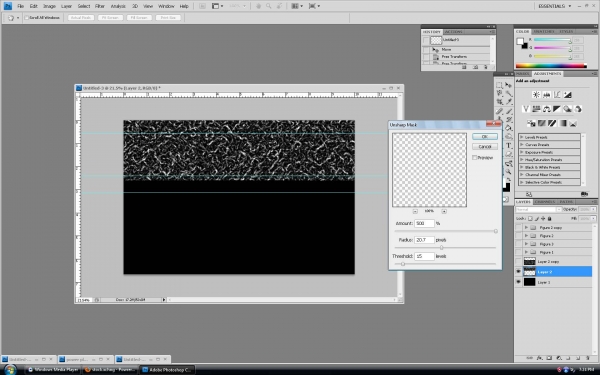Show Figure 1 group visibility box
This screenshot has height=375, width=600.
click(519, 252)
